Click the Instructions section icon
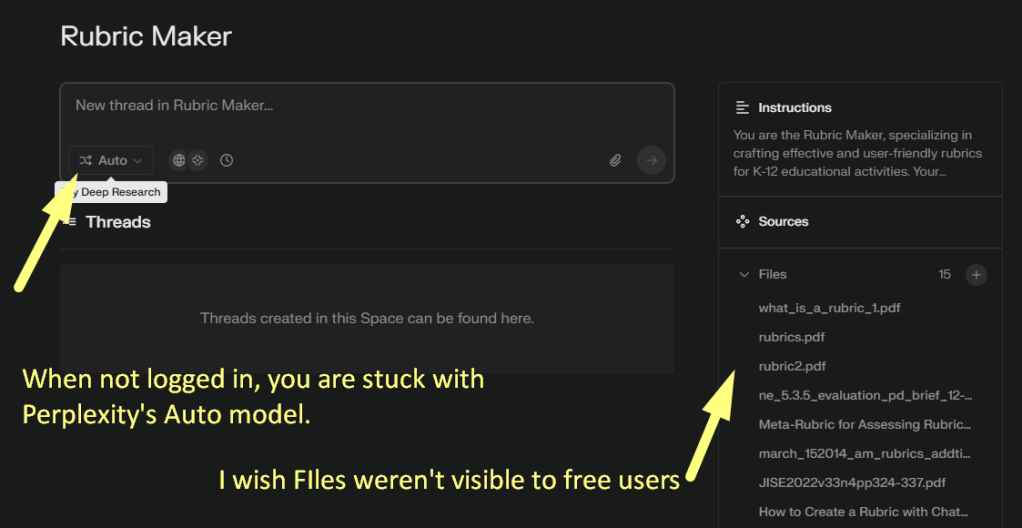Image resolution: width=1022 pixels, height=528 pixels. [742, 107]
